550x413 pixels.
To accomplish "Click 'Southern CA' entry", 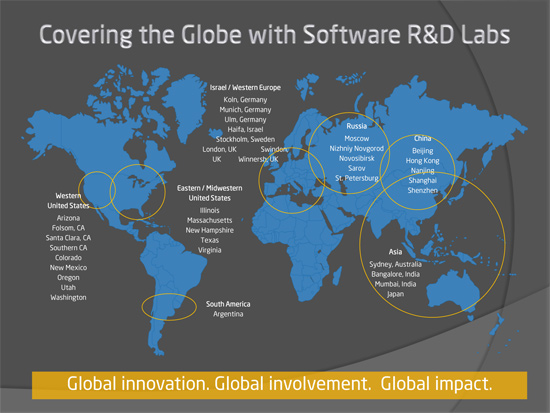I will (x=68, y=248).
